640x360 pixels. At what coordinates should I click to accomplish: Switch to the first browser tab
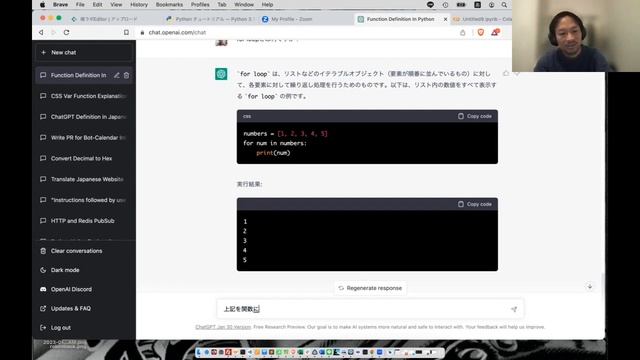(x=104, y=19)
